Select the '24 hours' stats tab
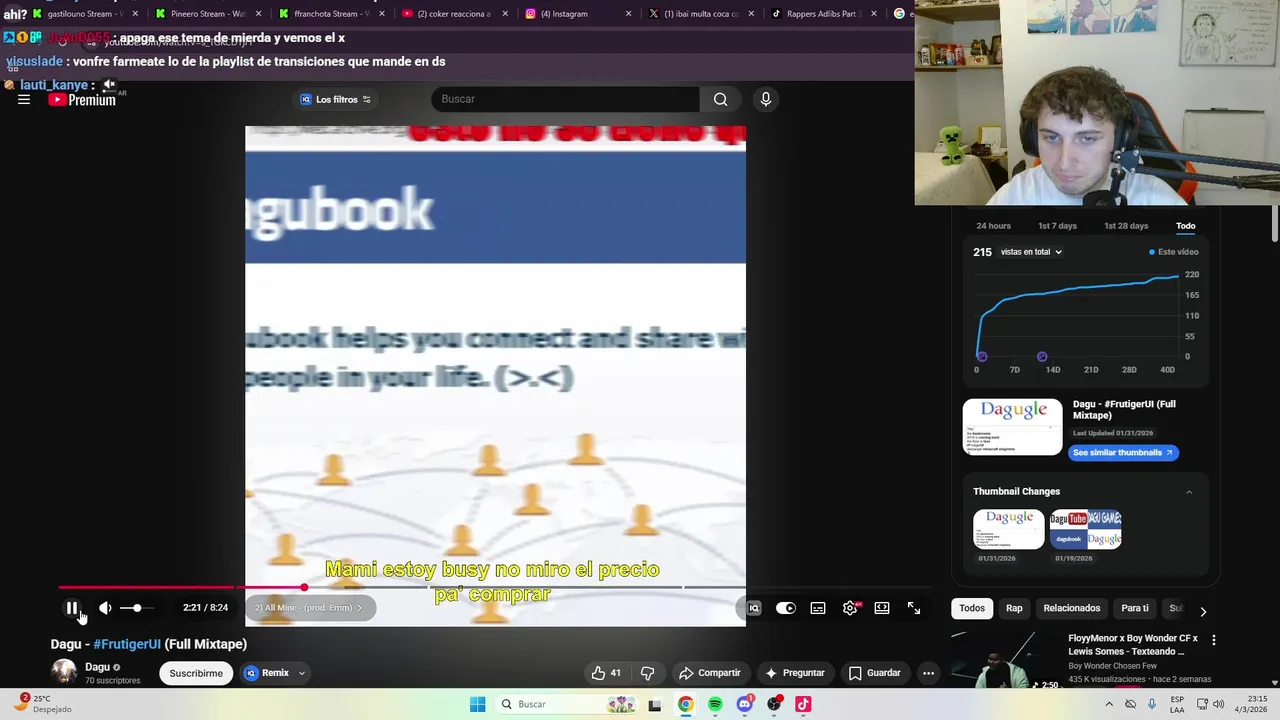Viewport: 1280px width, 720px height. (993, 226)
